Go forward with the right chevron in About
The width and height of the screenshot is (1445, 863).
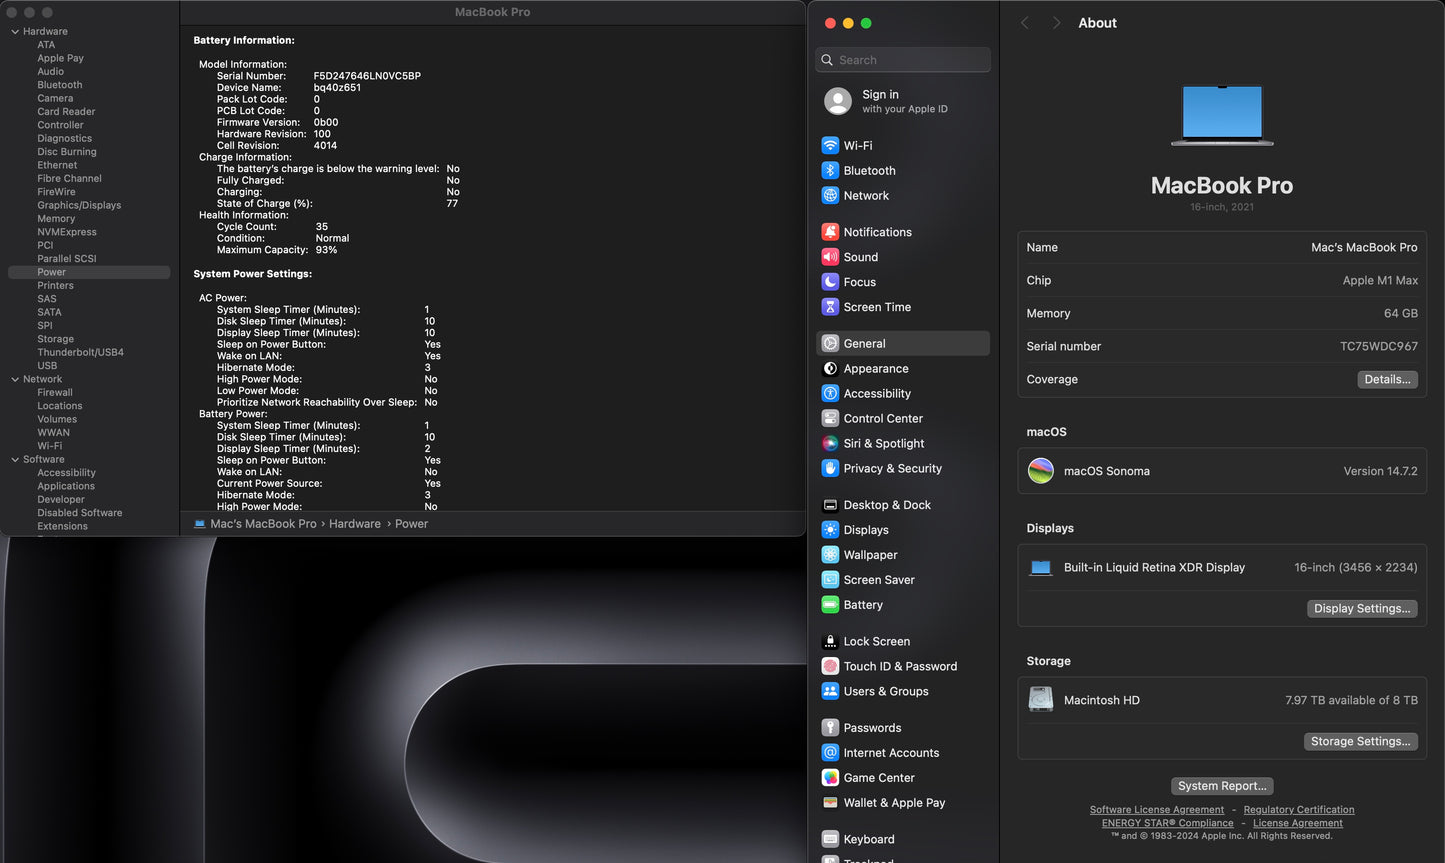pyautogui.click(x=1056, y=23)
